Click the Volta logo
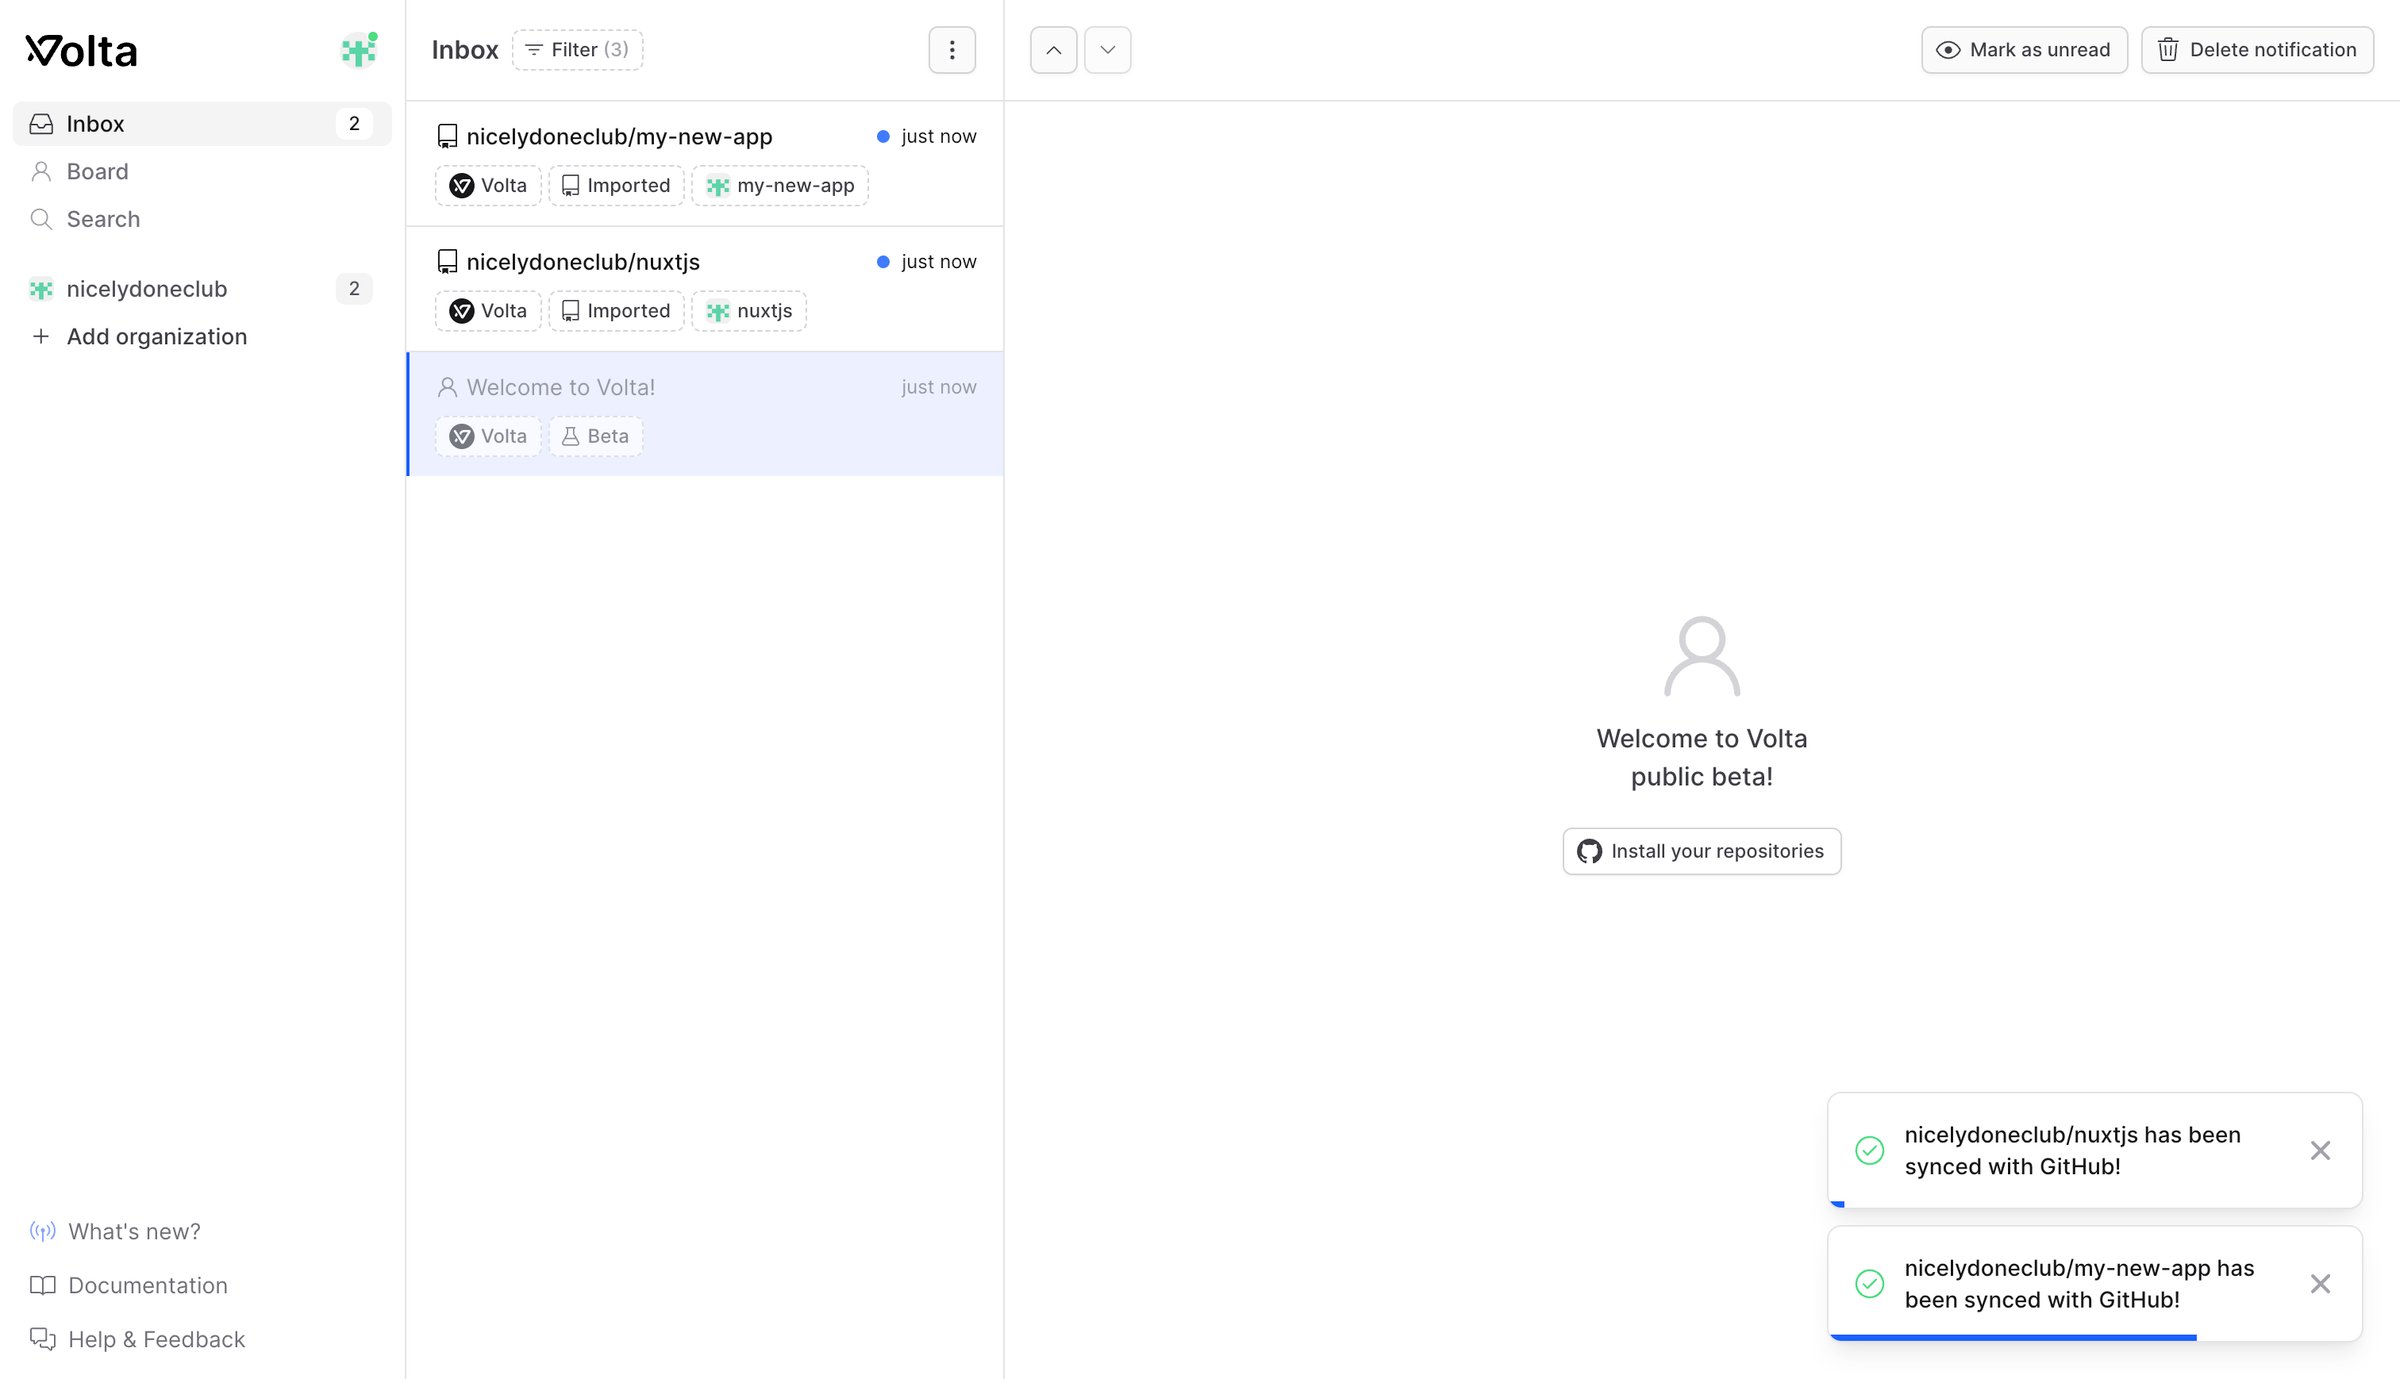 coord(81,51)
